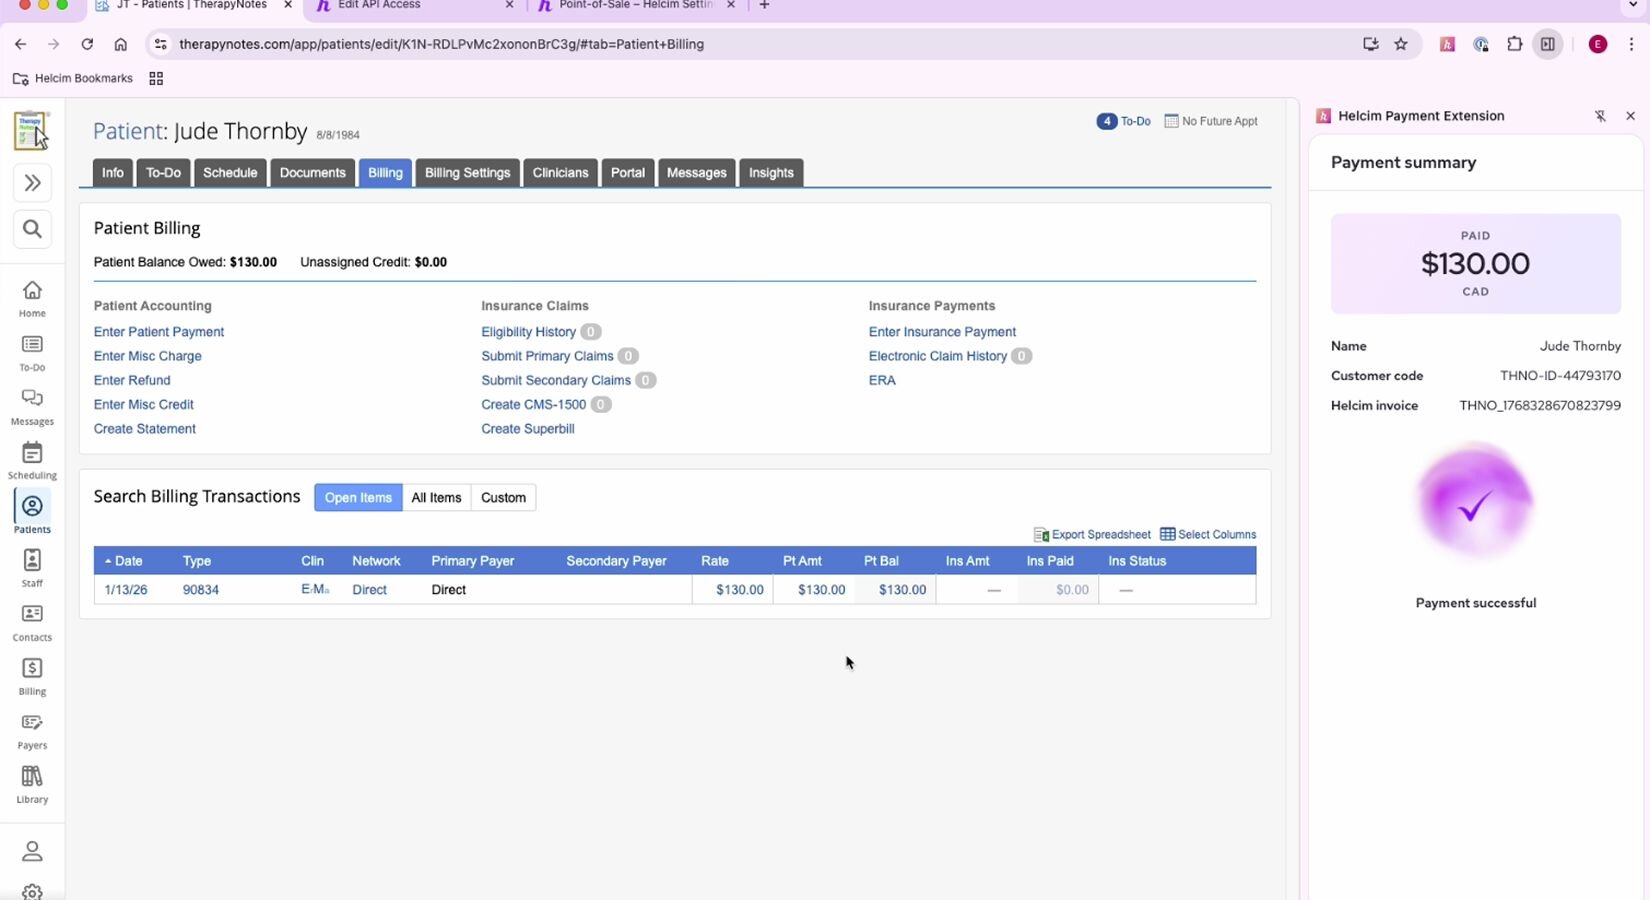Click Submit Primary Claims link
The width and height of the screenshot is (1650, 900).
547,356
